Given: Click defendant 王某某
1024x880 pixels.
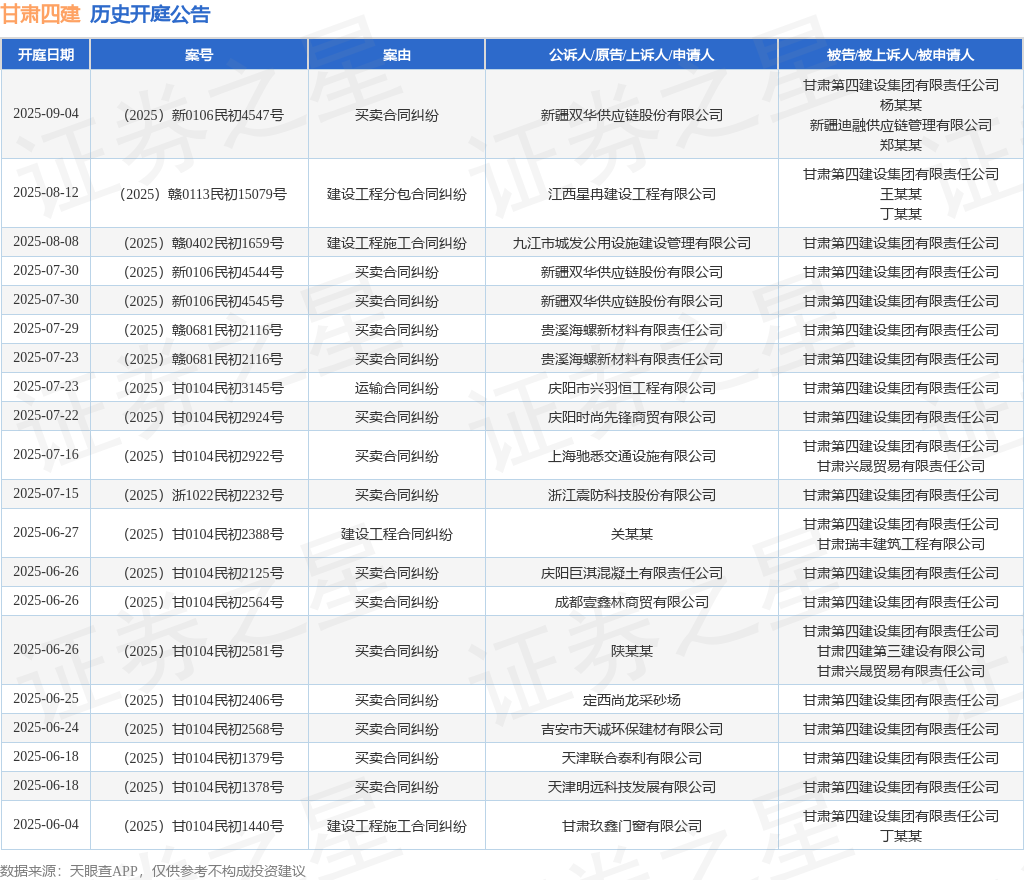Looking at the screenshot, I should pos(901,195).
